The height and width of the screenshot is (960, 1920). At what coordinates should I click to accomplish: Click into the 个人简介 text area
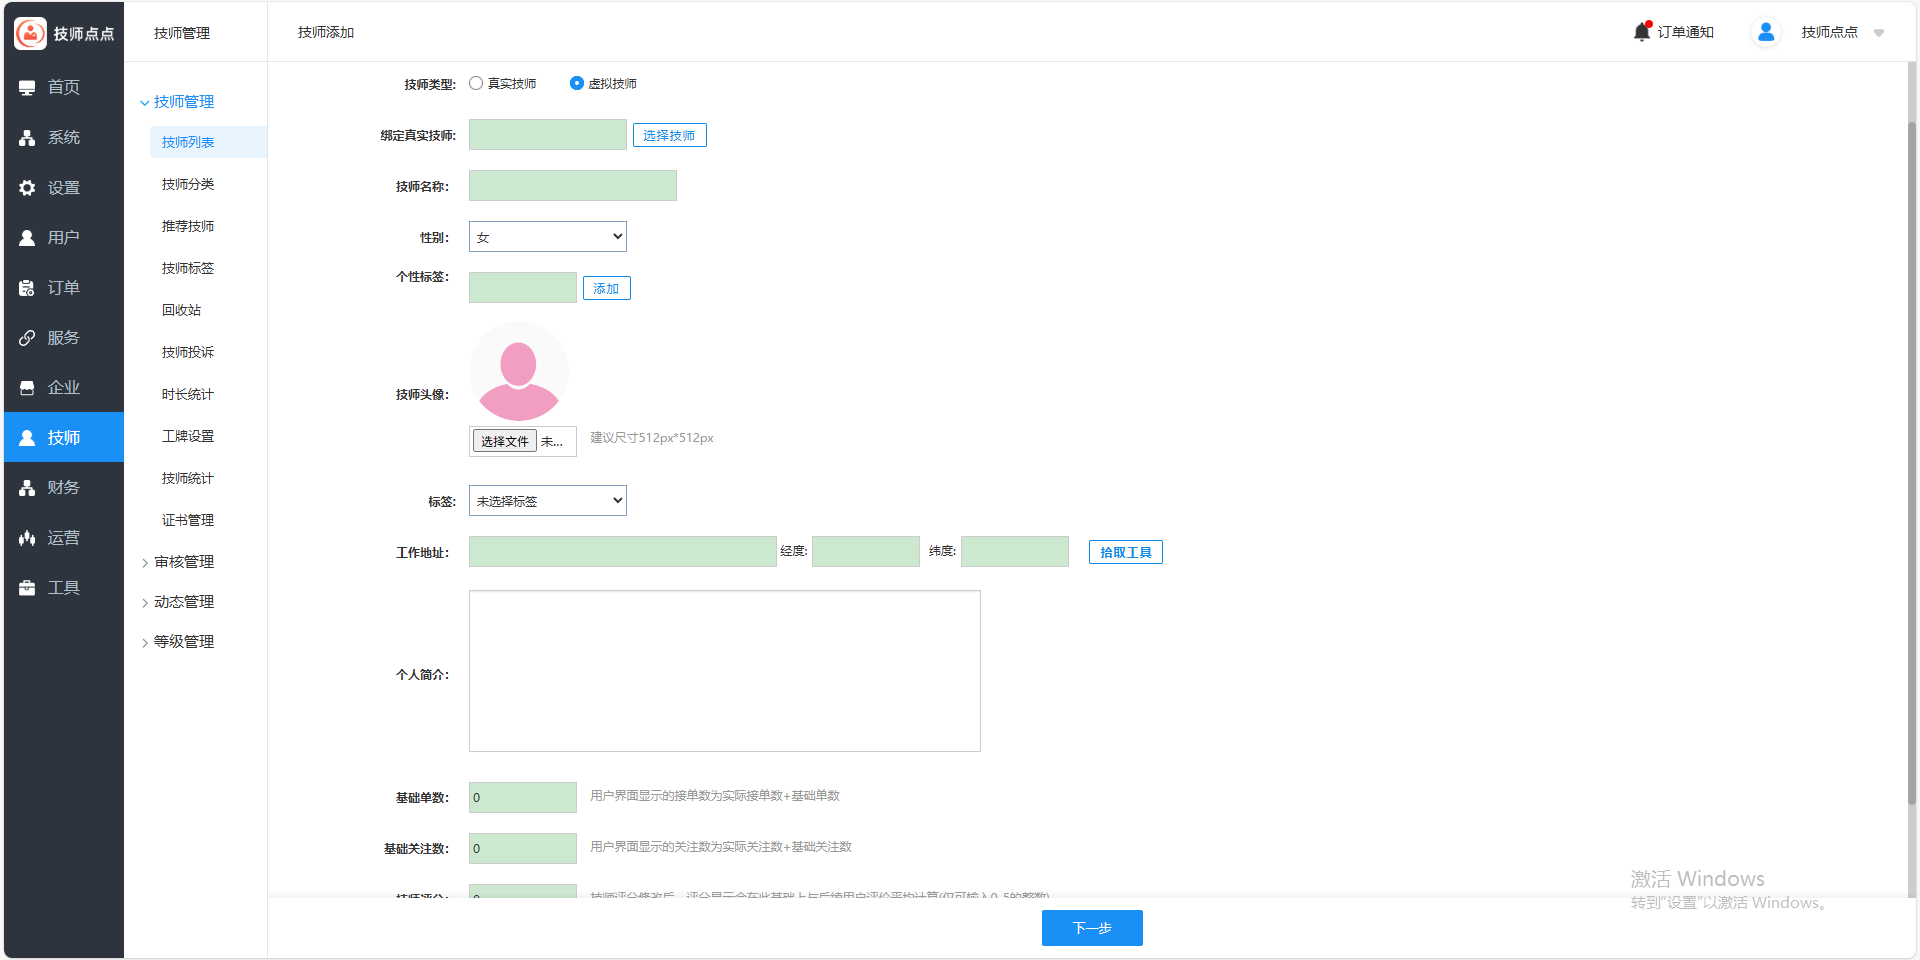pyautogui.click(x=724, y=671)
